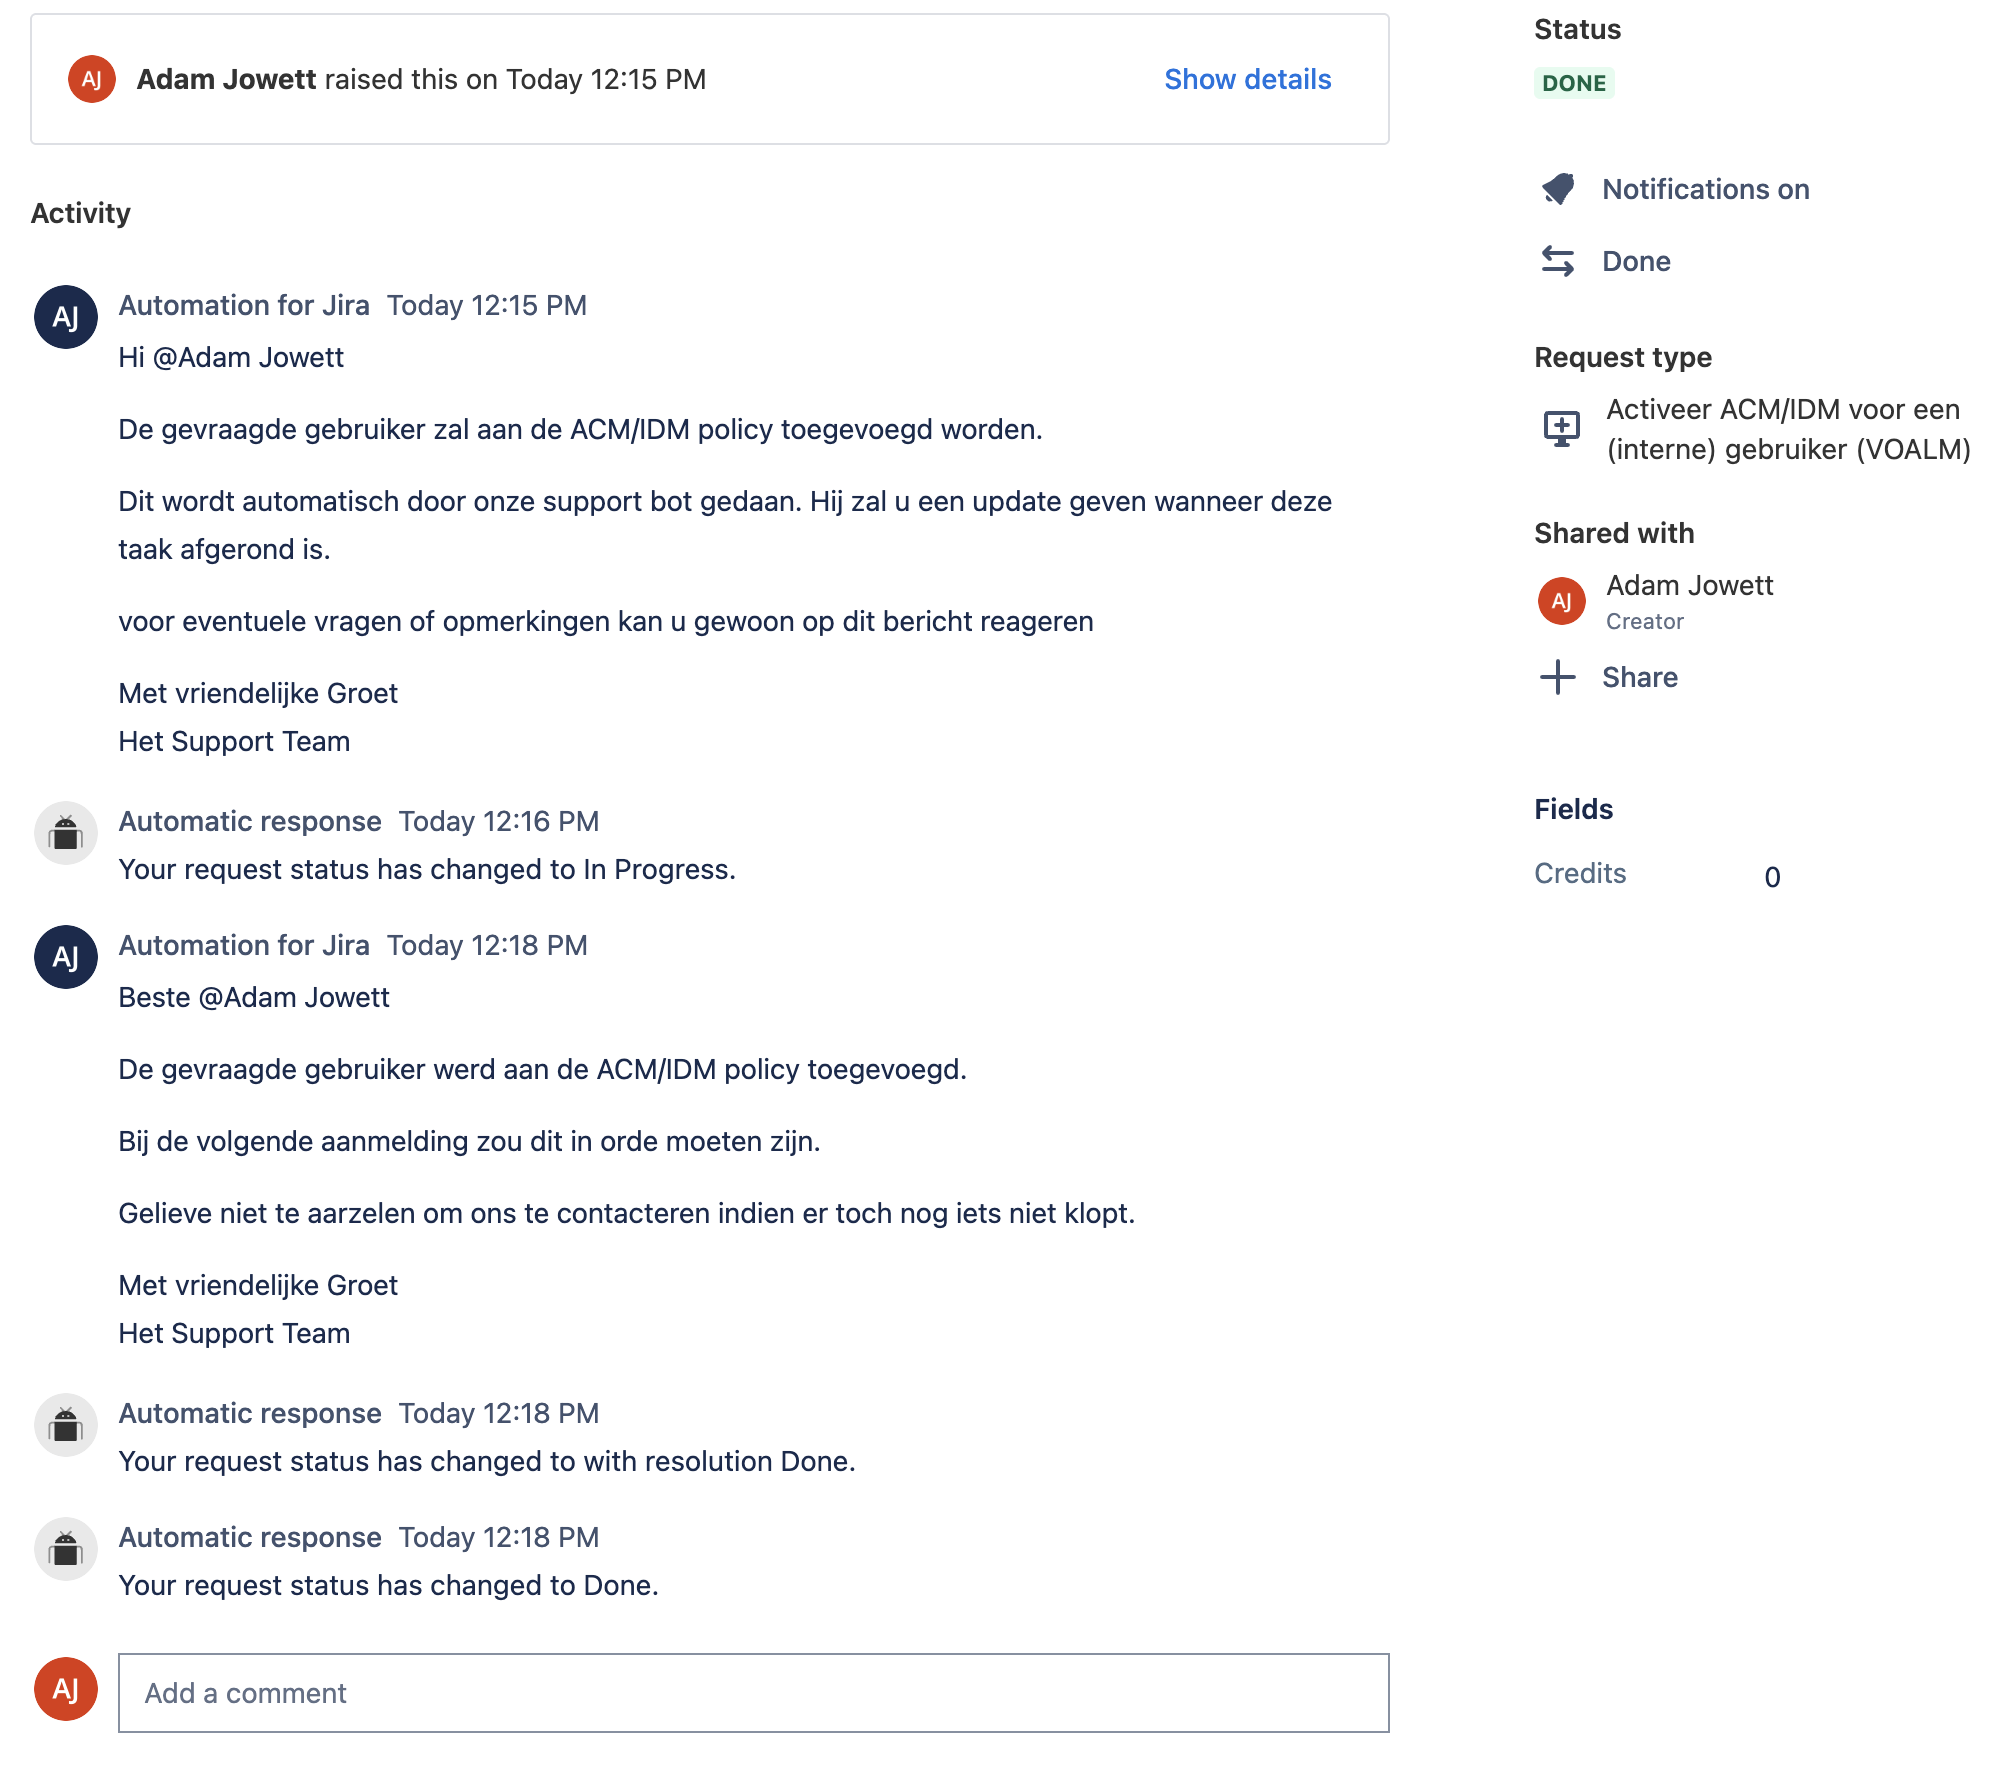The image size is (2006, 1768).
Task: Toggle the Notifications on setting
Action: point(1705,189)
